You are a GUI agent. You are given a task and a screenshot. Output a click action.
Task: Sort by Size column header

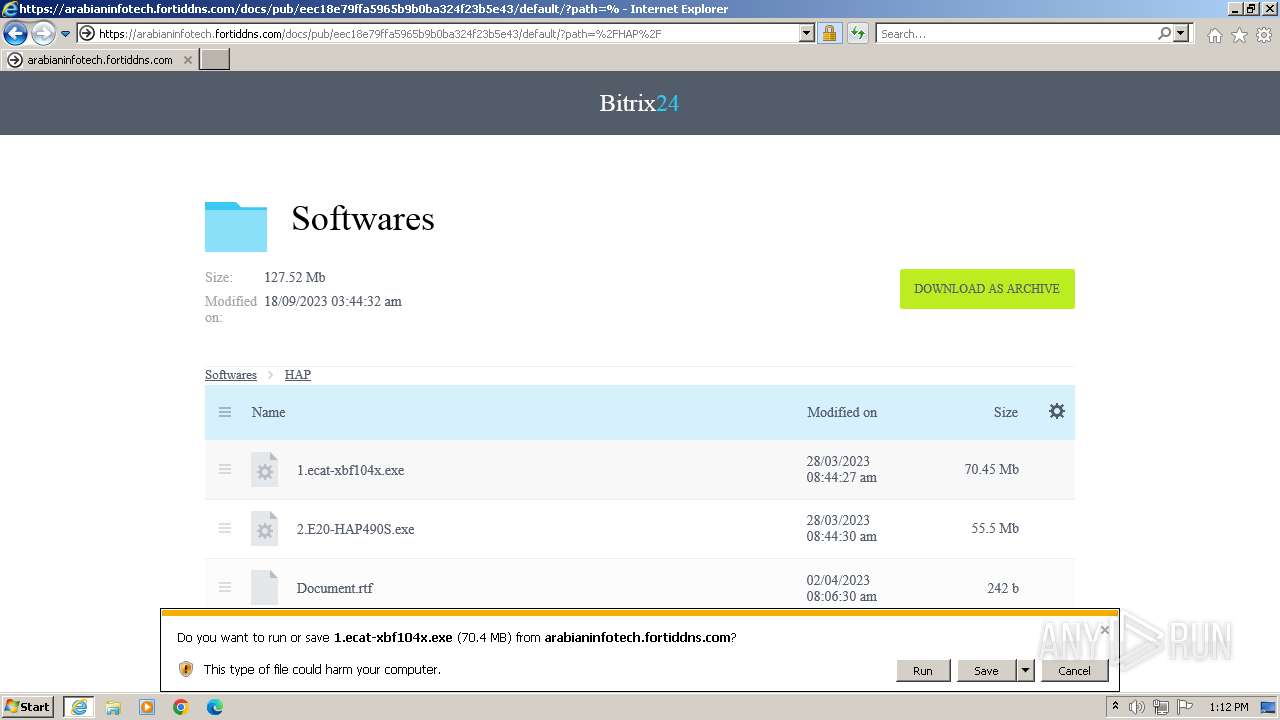click(x=1006, y=412)
